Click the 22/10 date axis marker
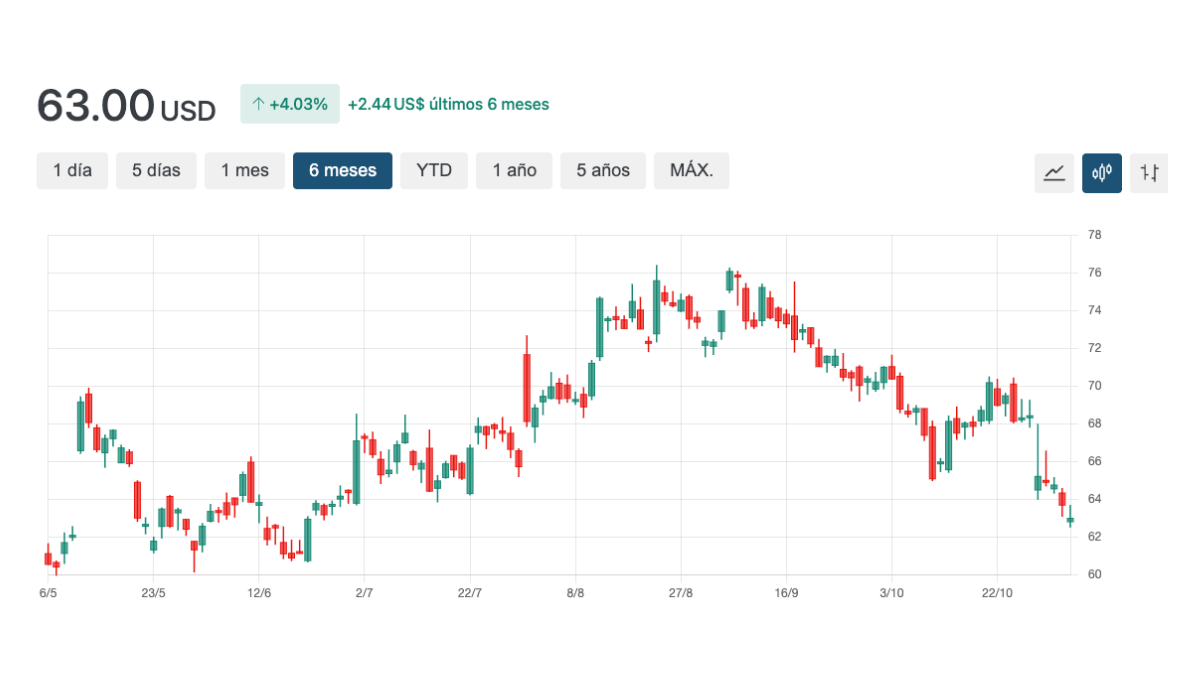 point(997,593)
